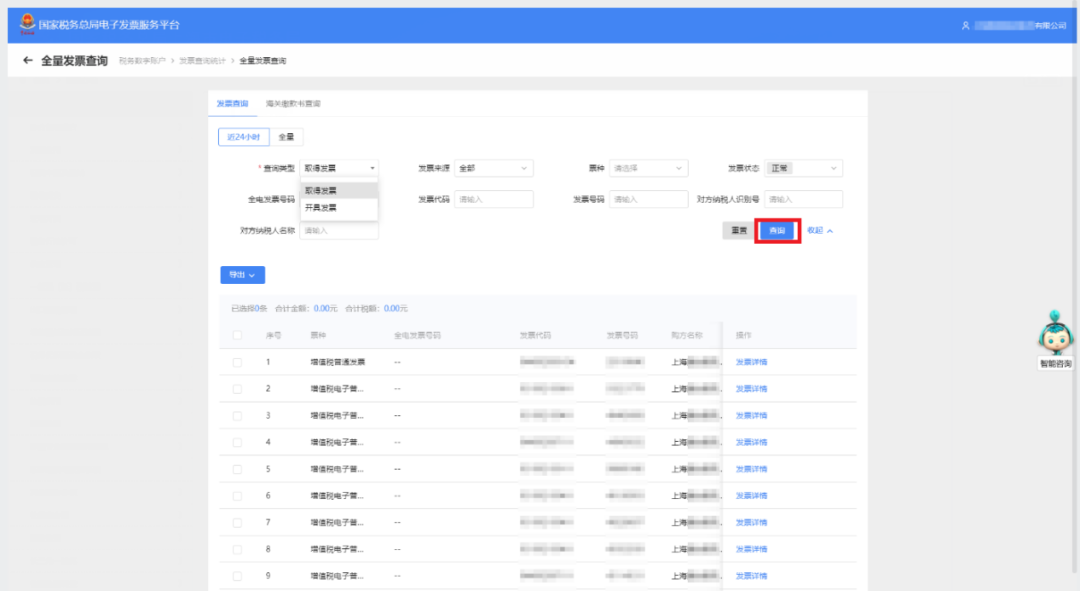Open the 发票状态 dropdown
This screenshot has height=591, width=1080.
804,168
